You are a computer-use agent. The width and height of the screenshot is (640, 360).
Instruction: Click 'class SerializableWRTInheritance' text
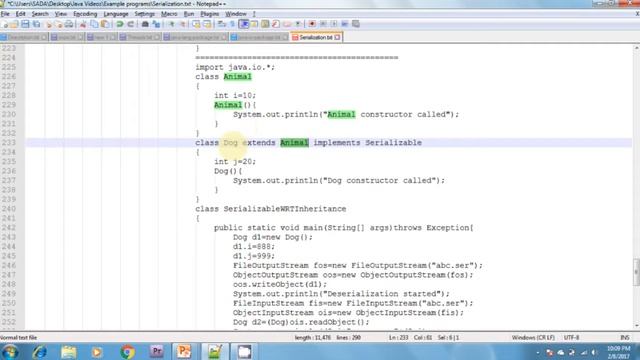[271, 209]
